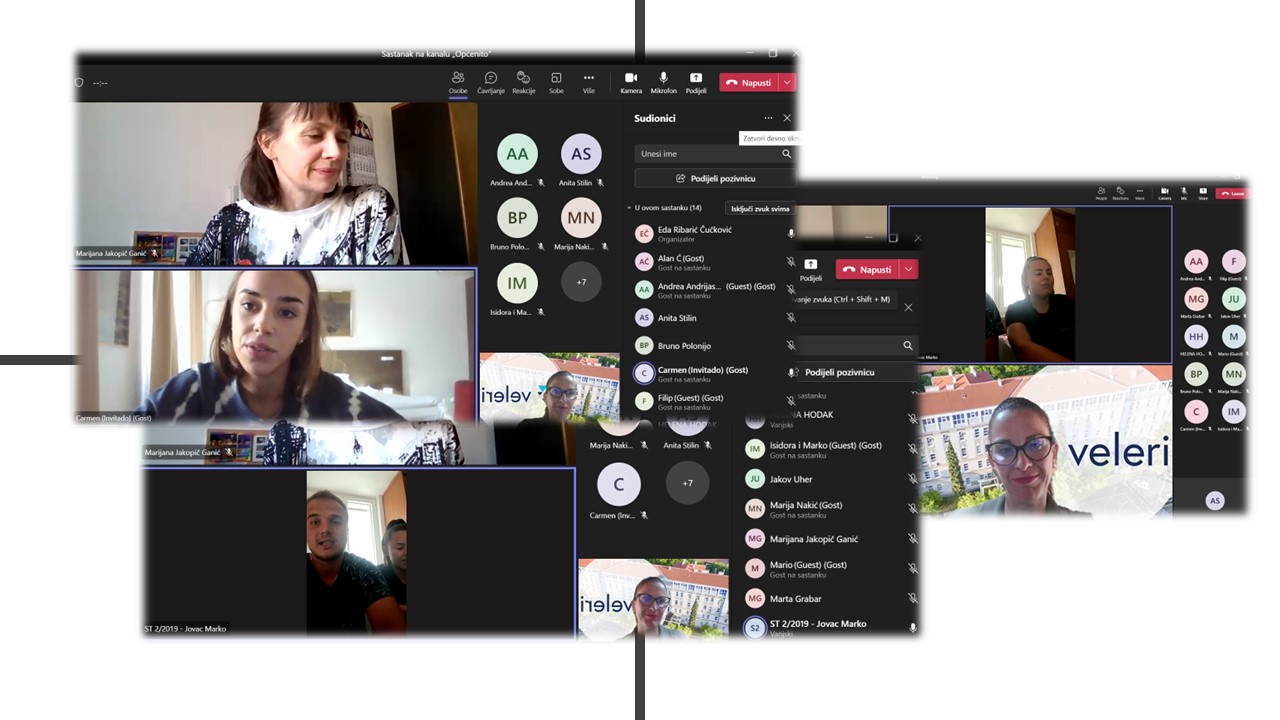
Task: Select Anita Stilin in participant list
Action: point(677,318)
